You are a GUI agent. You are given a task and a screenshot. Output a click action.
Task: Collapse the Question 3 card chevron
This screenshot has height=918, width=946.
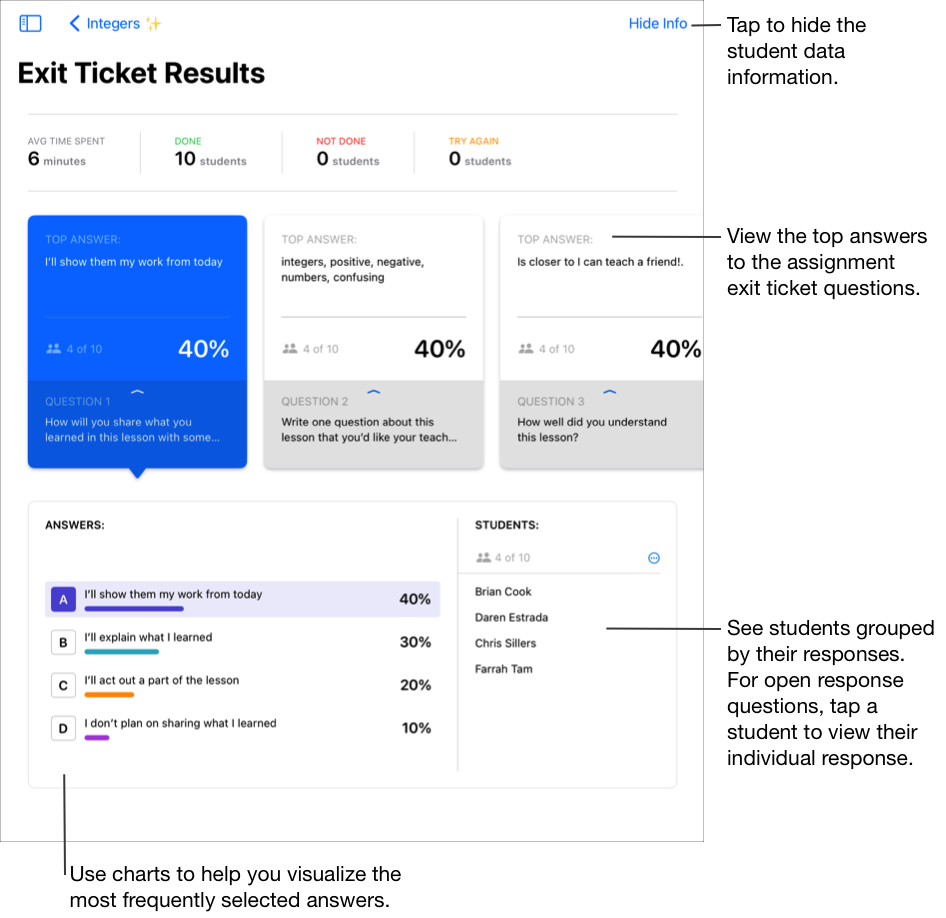[610, 392]
